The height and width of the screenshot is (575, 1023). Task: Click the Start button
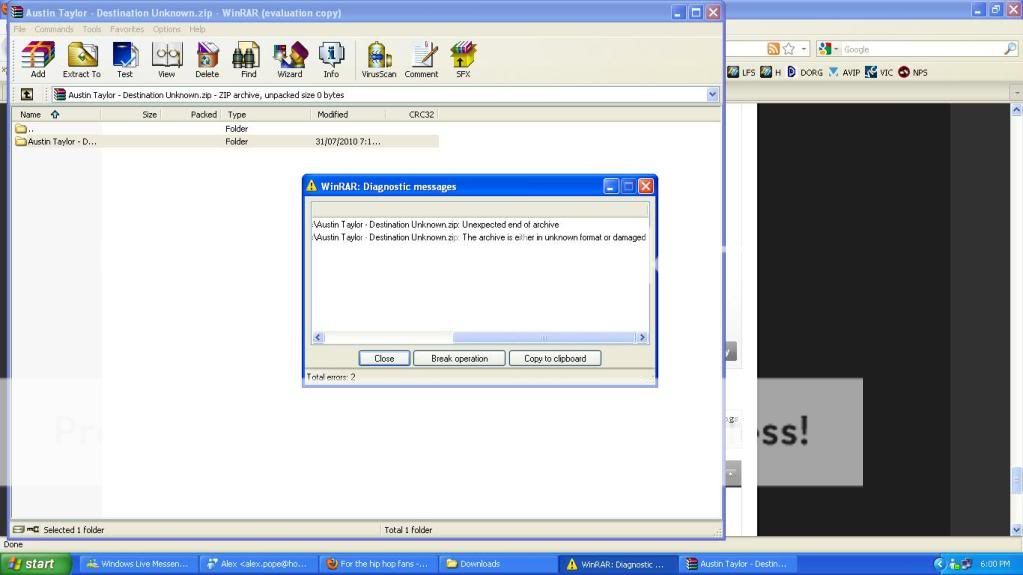coord(35,564)
